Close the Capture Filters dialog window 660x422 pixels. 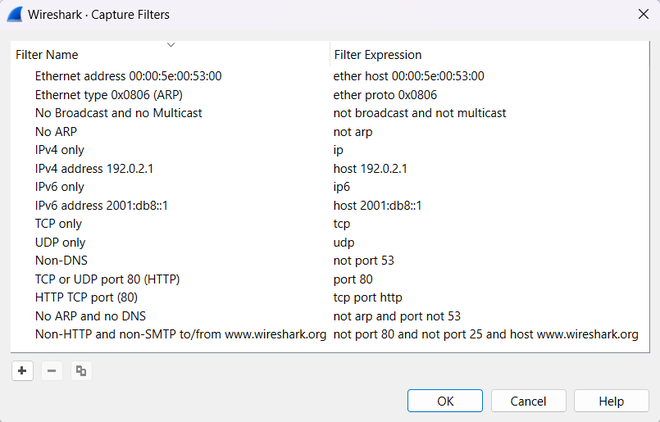(642, 14)
